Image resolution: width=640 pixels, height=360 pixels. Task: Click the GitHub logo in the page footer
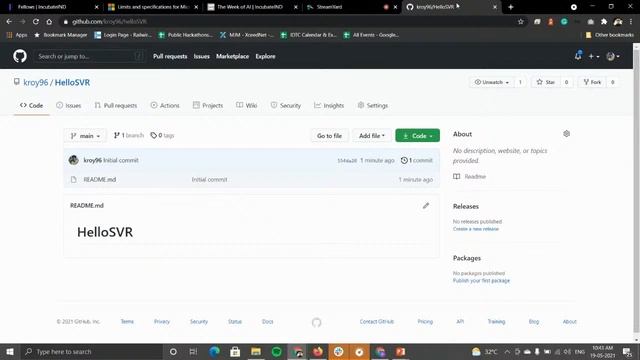coord(316,322)
